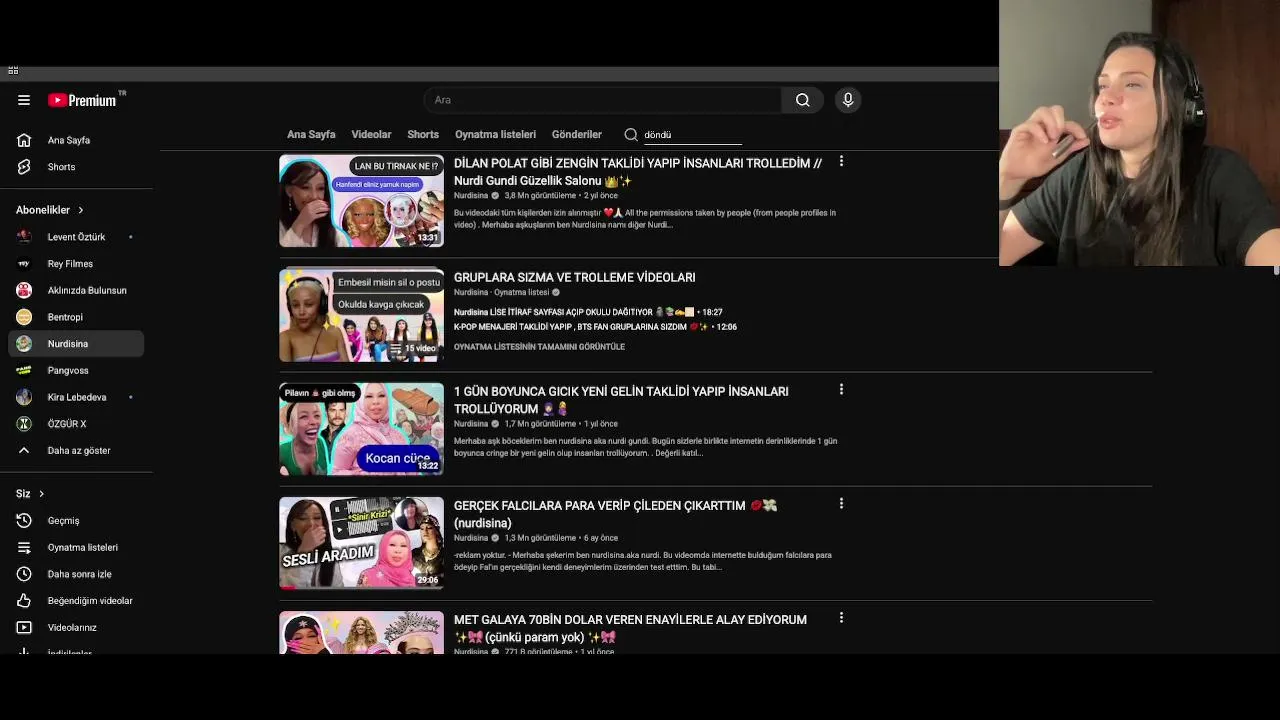Open the hamburger guide menu
The image size is (1280, 720).
(24, 100)
